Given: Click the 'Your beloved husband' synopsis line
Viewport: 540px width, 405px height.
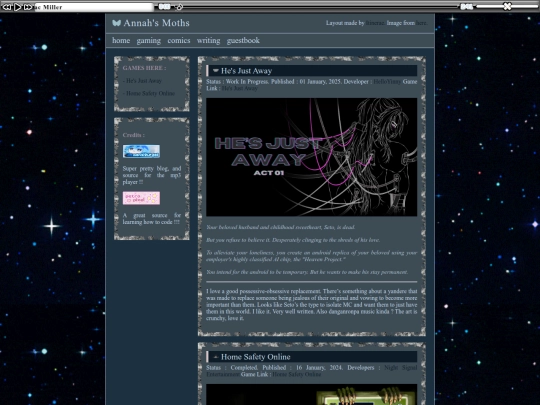Looking at the screenshot, I should coord(280,227).
